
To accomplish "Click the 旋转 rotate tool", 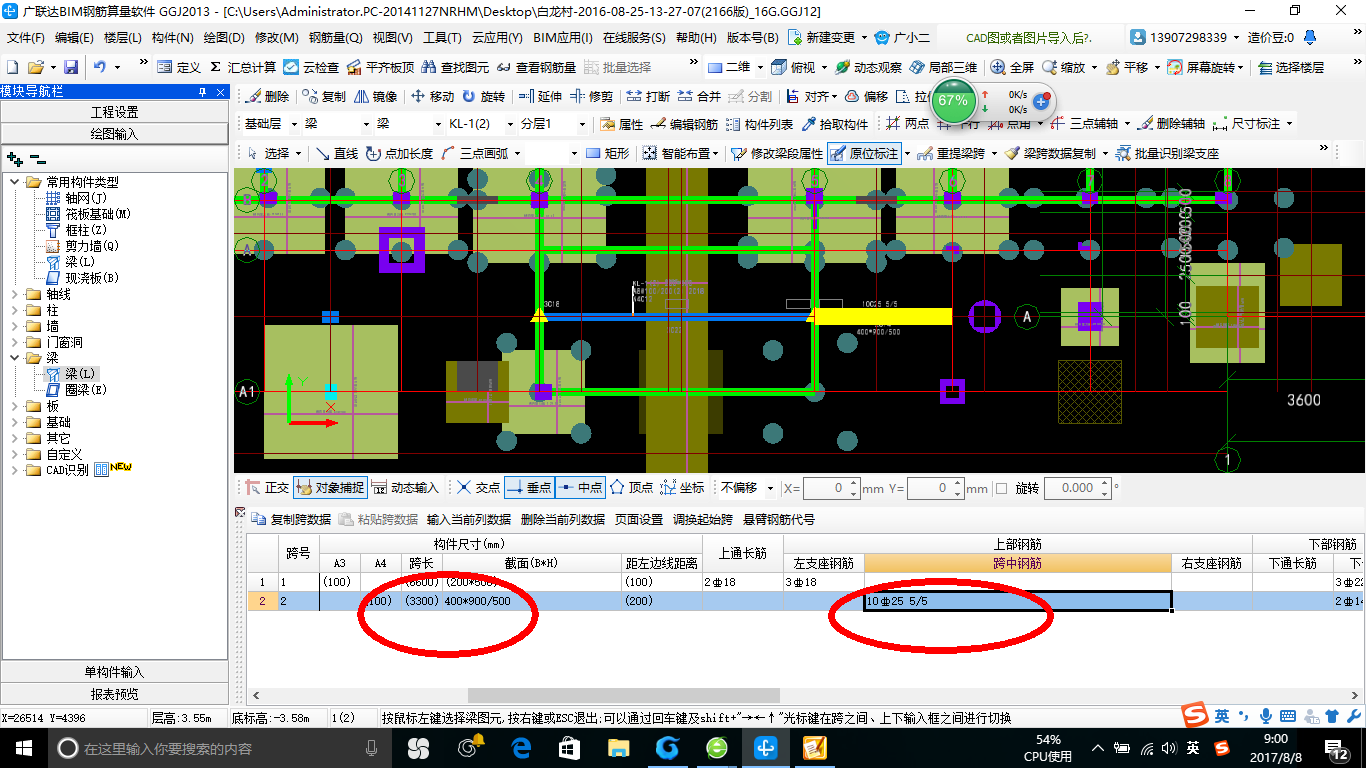I will pos(483,97).
